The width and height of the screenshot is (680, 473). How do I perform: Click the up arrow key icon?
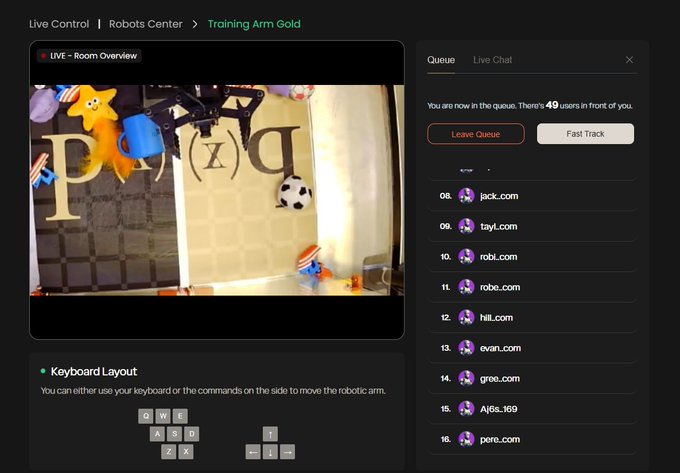270,434
